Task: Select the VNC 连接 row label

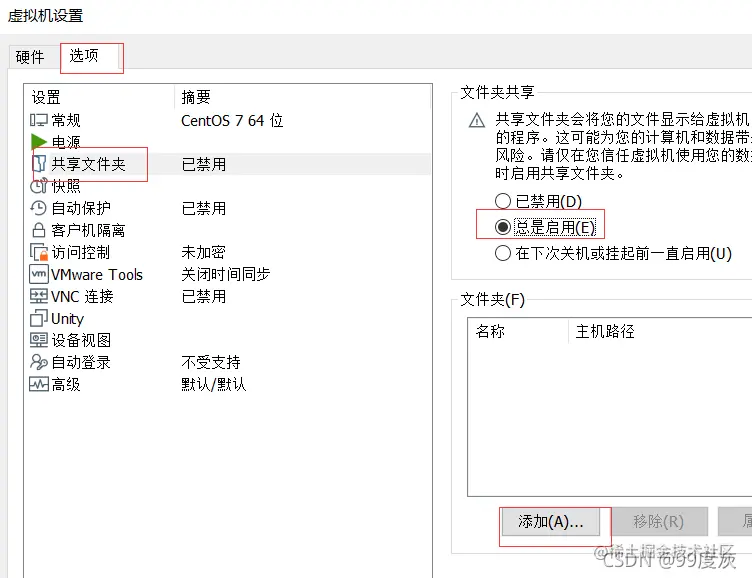Action: pyautogui.click(x=82, y=296)
